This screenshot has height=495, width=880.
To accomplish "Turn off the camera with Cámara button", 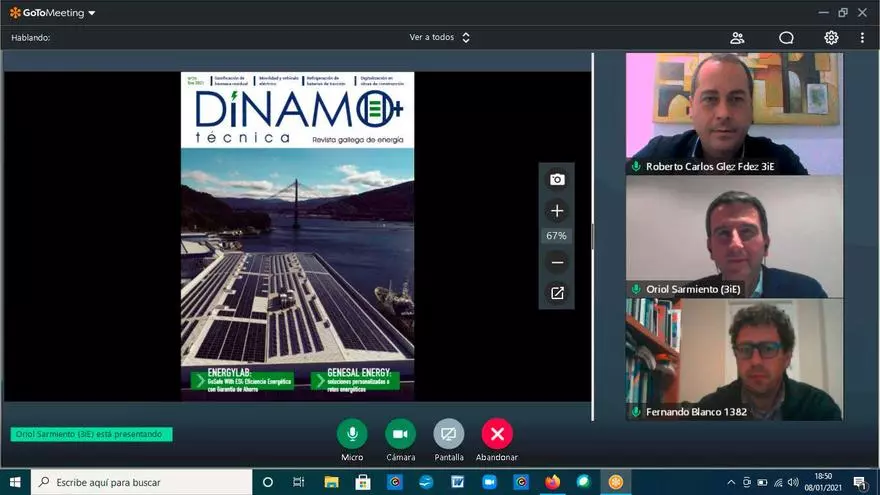I will tap(400, 434).
